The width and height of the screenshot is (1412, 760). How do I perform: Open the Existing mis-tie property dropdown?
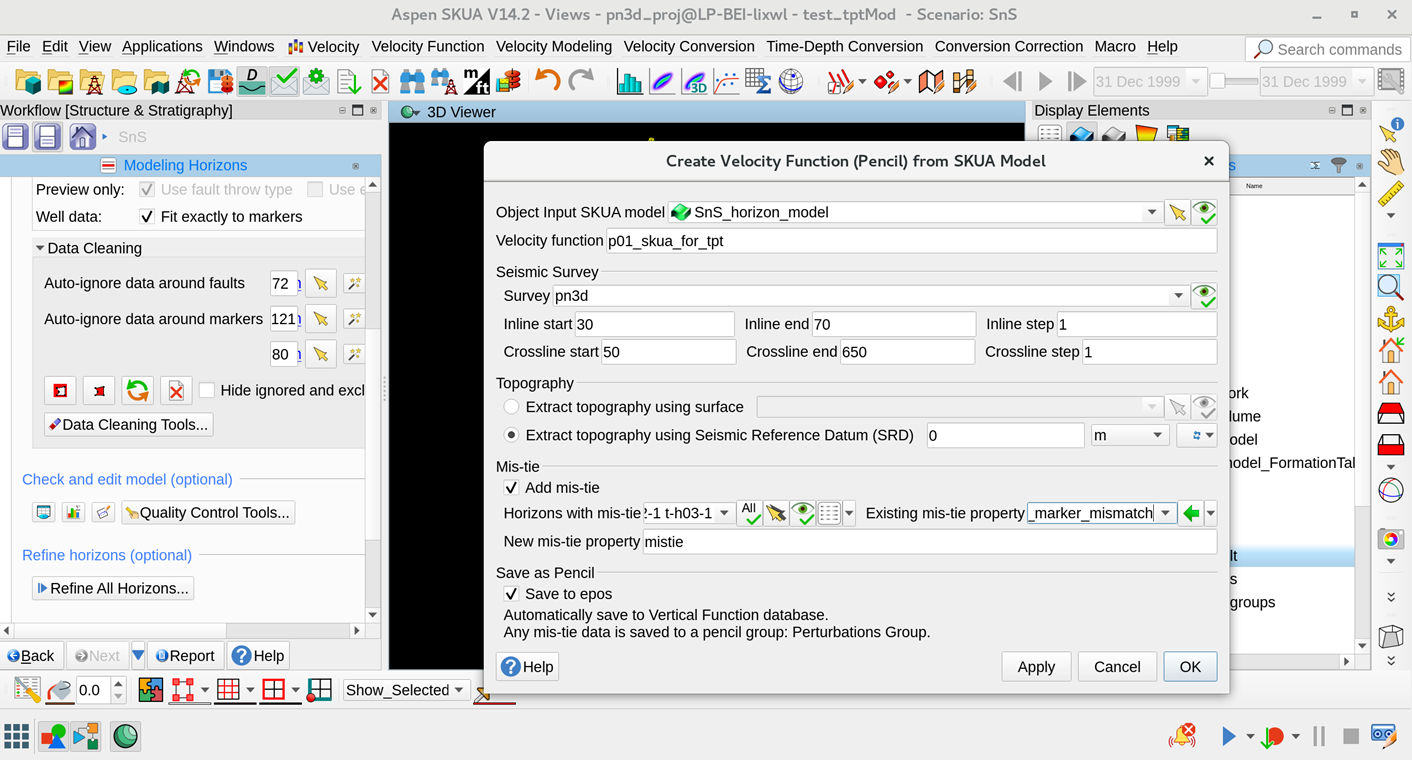click(1165, 513)
